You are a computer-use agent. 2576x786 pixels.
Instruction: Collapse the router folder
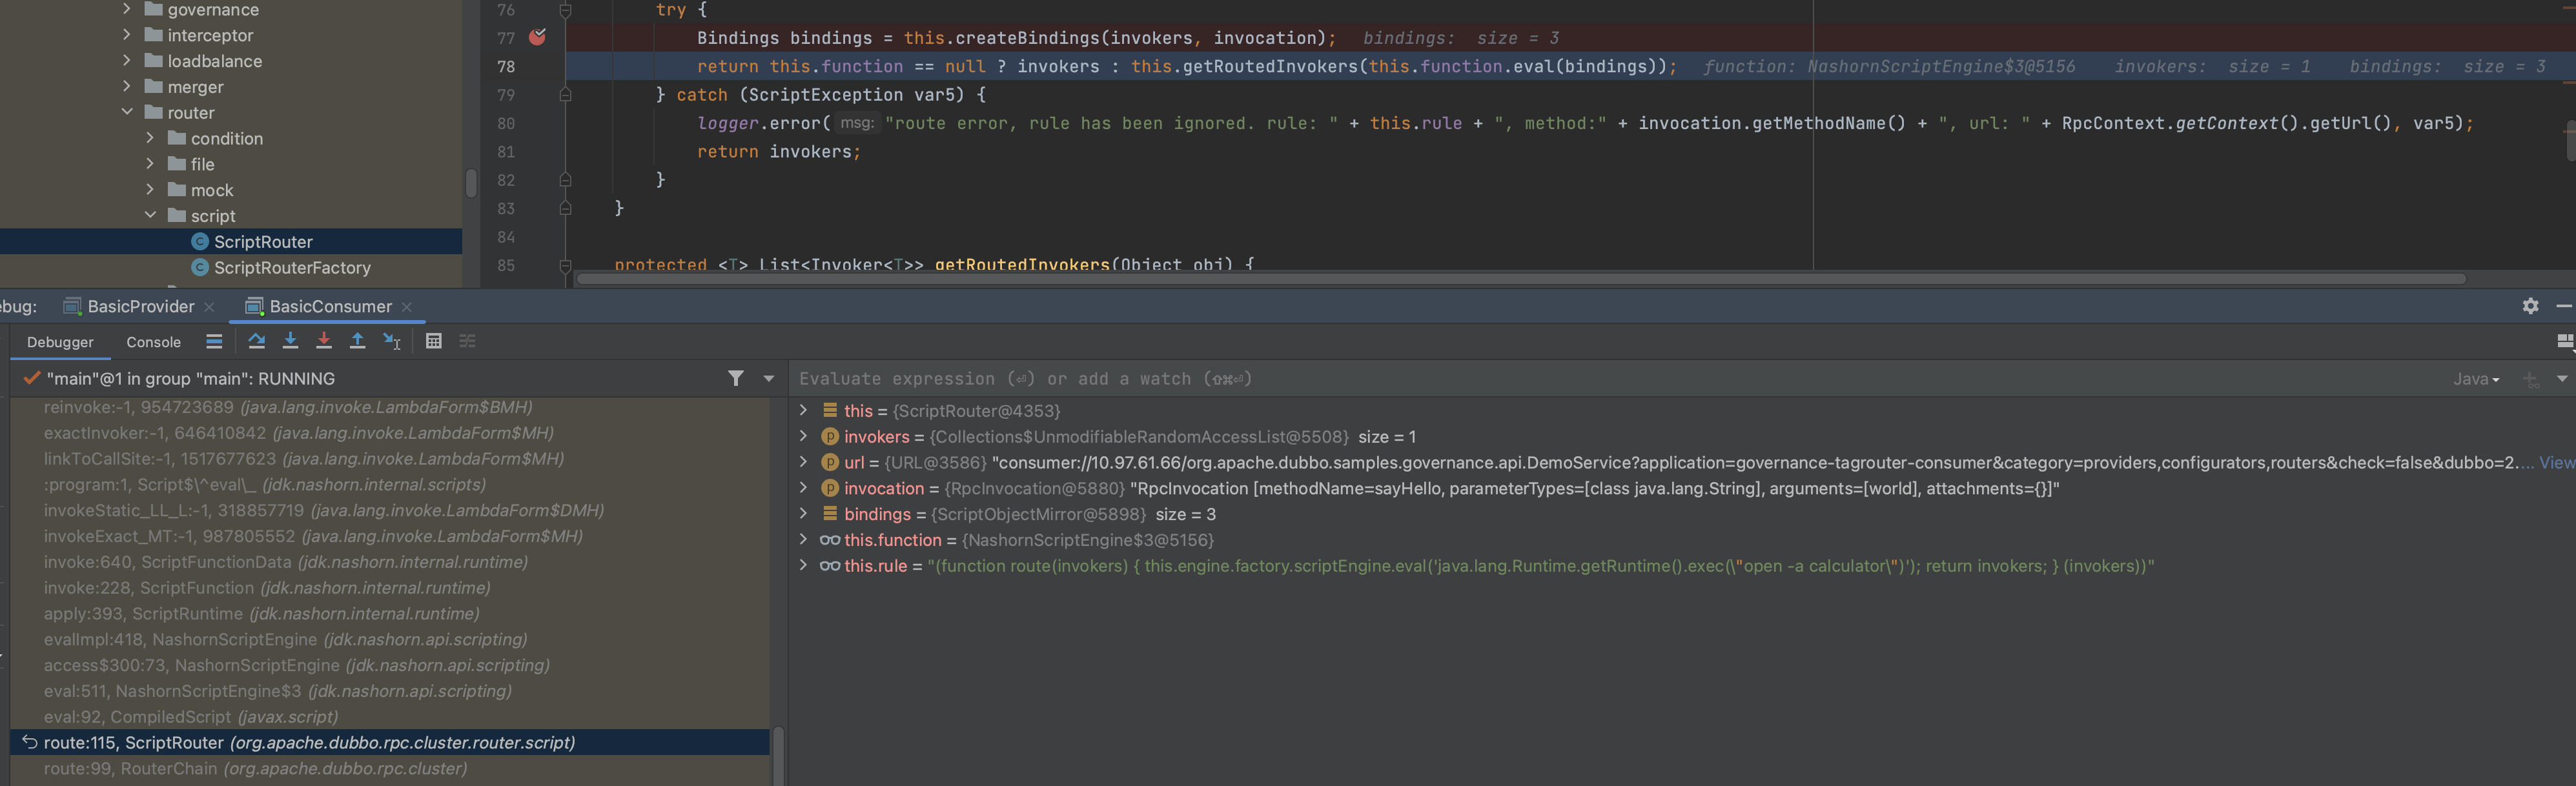[x=127, y=112]
